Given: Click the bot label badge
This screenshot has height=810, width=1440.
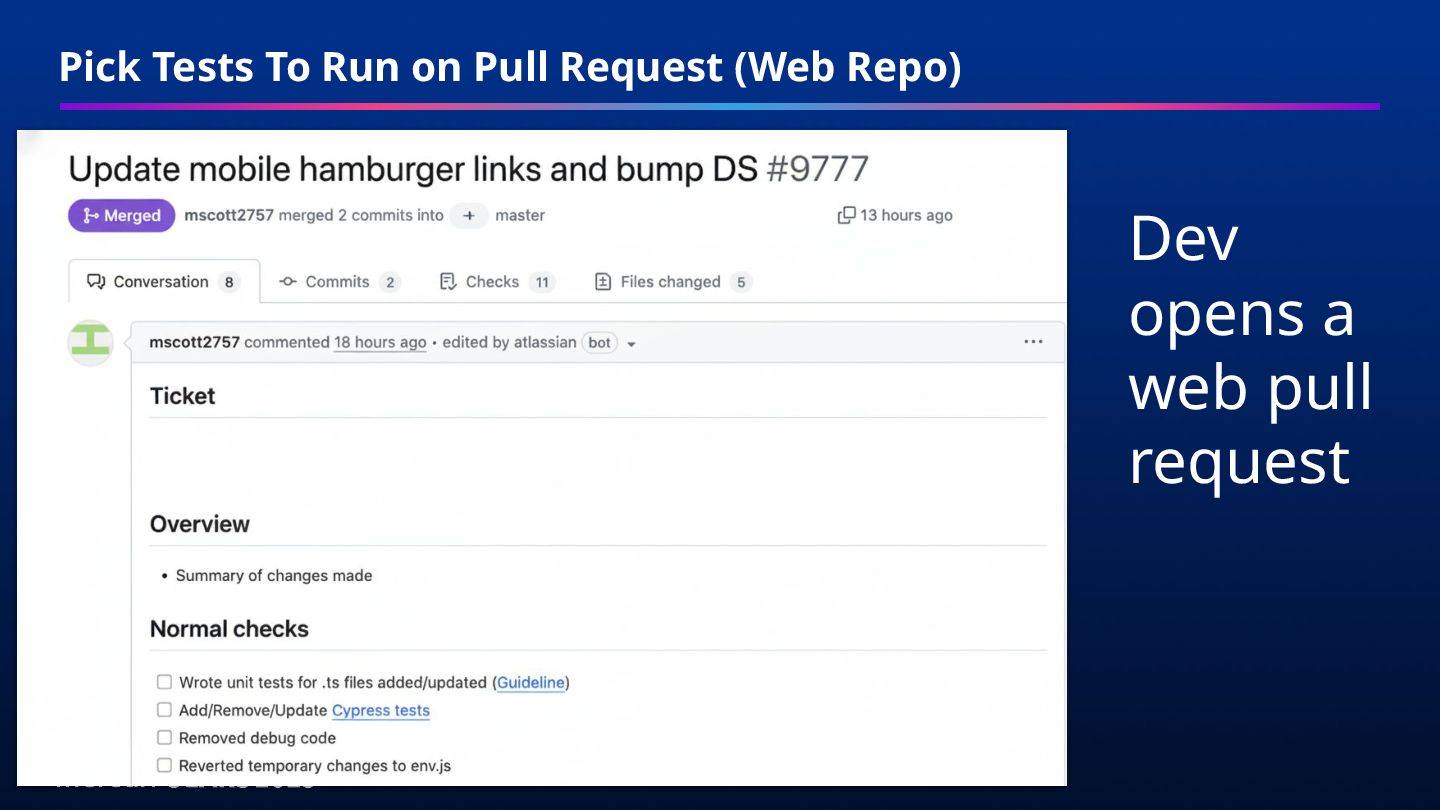Looking at the screenshot, I should click(599, 342).
